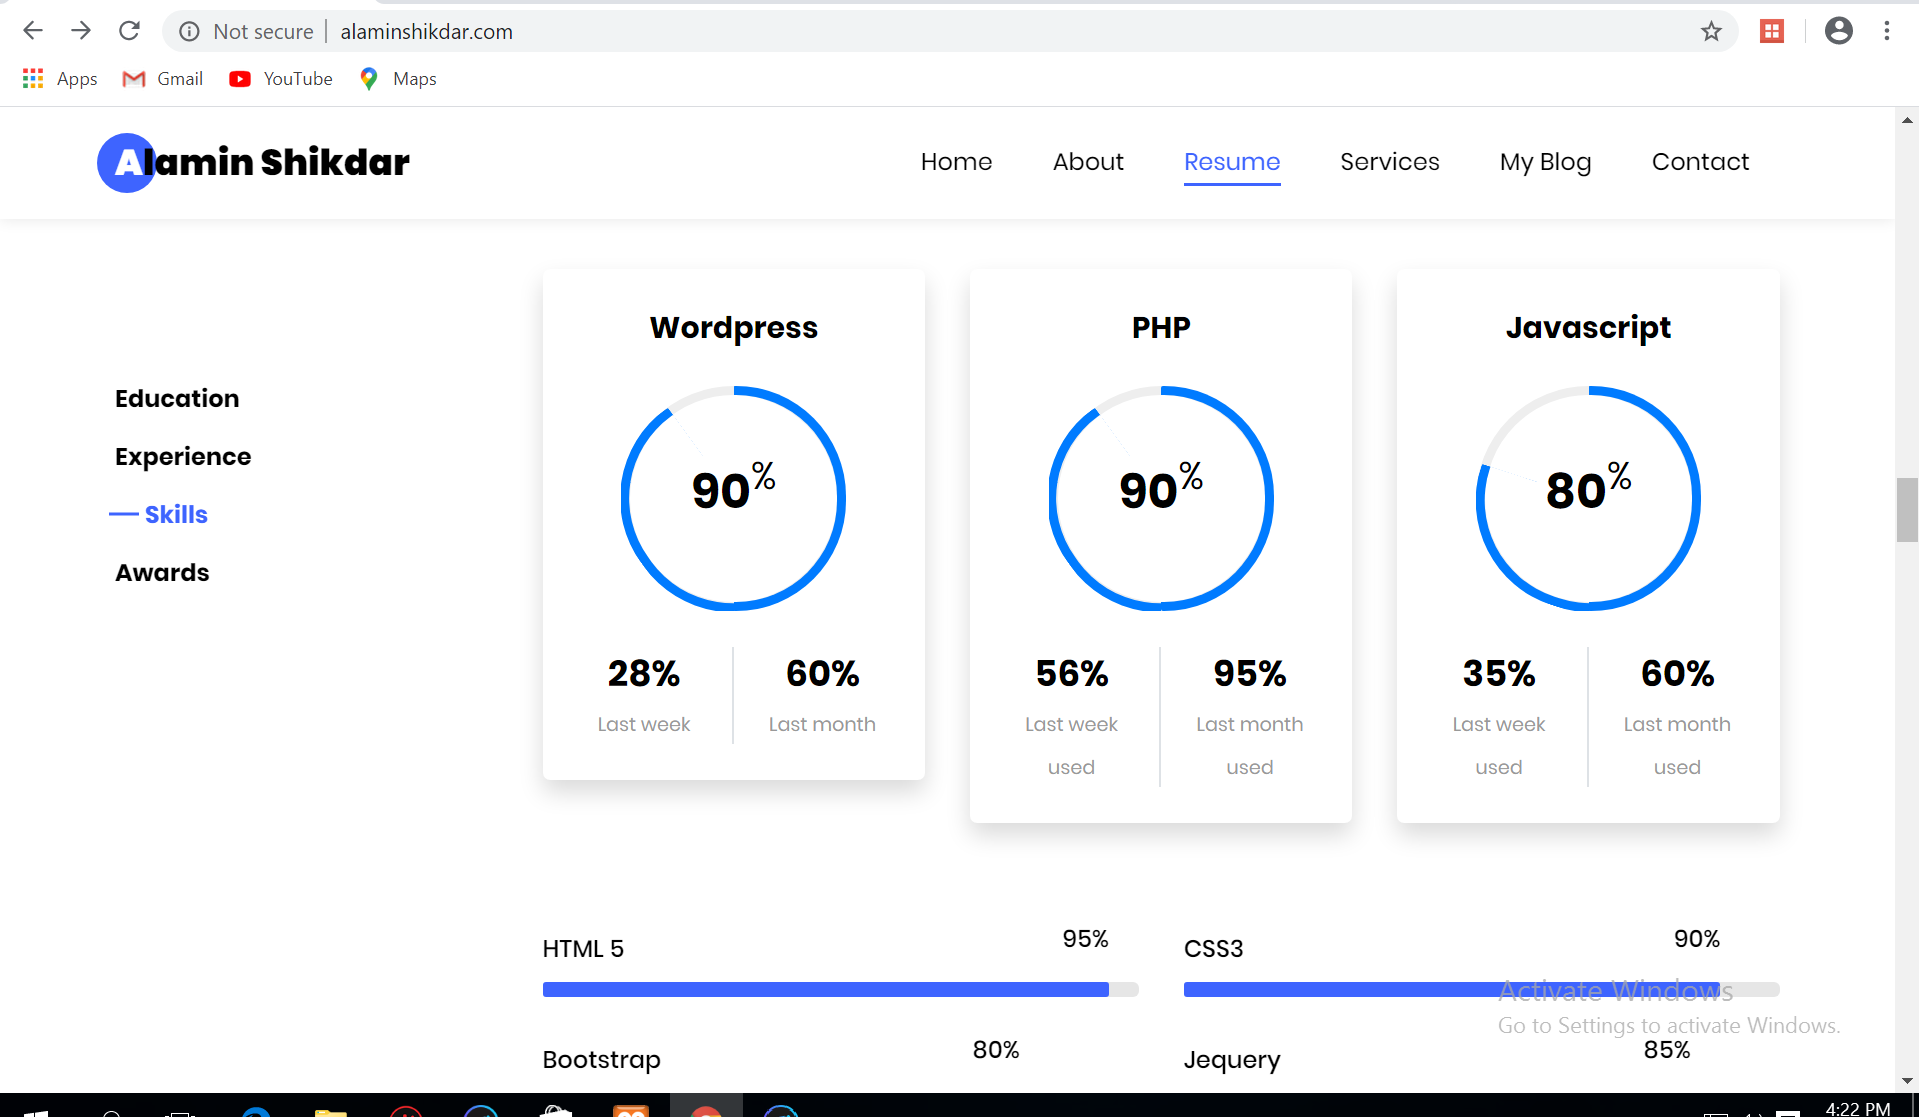Click the browser back arrow
This screenshot has height=1117, width=1919.
point(33,31)
